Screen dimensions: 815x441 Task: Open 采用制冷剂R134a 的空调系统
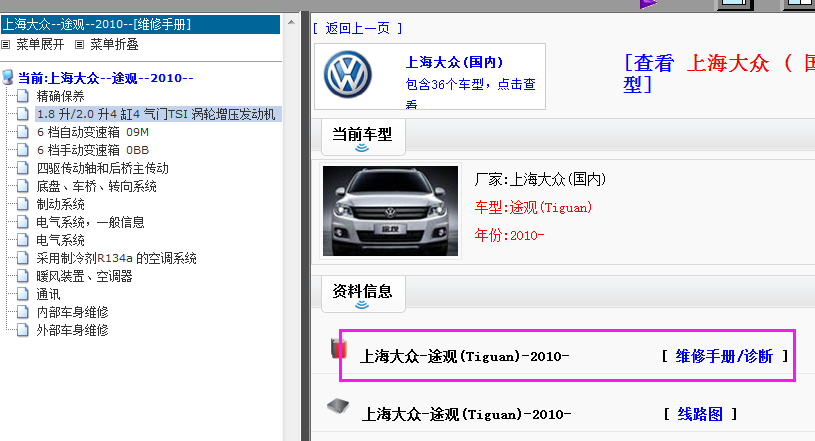(x=116, y=258)
